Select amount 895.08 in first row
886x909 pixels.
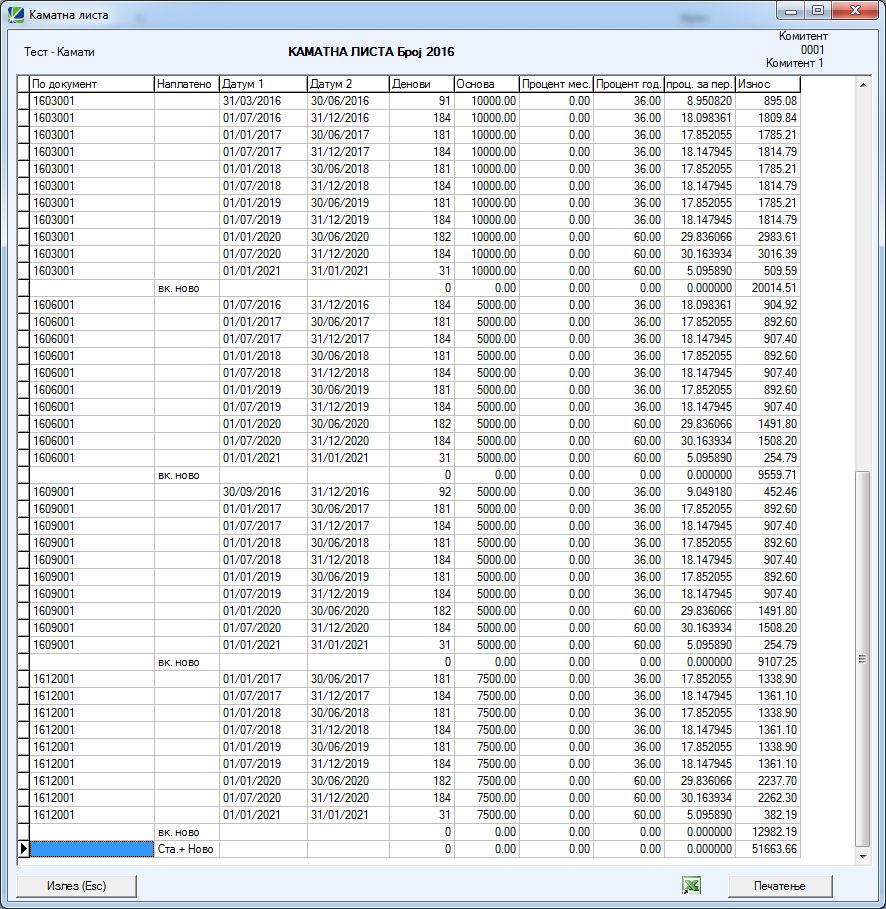[768, 101]
